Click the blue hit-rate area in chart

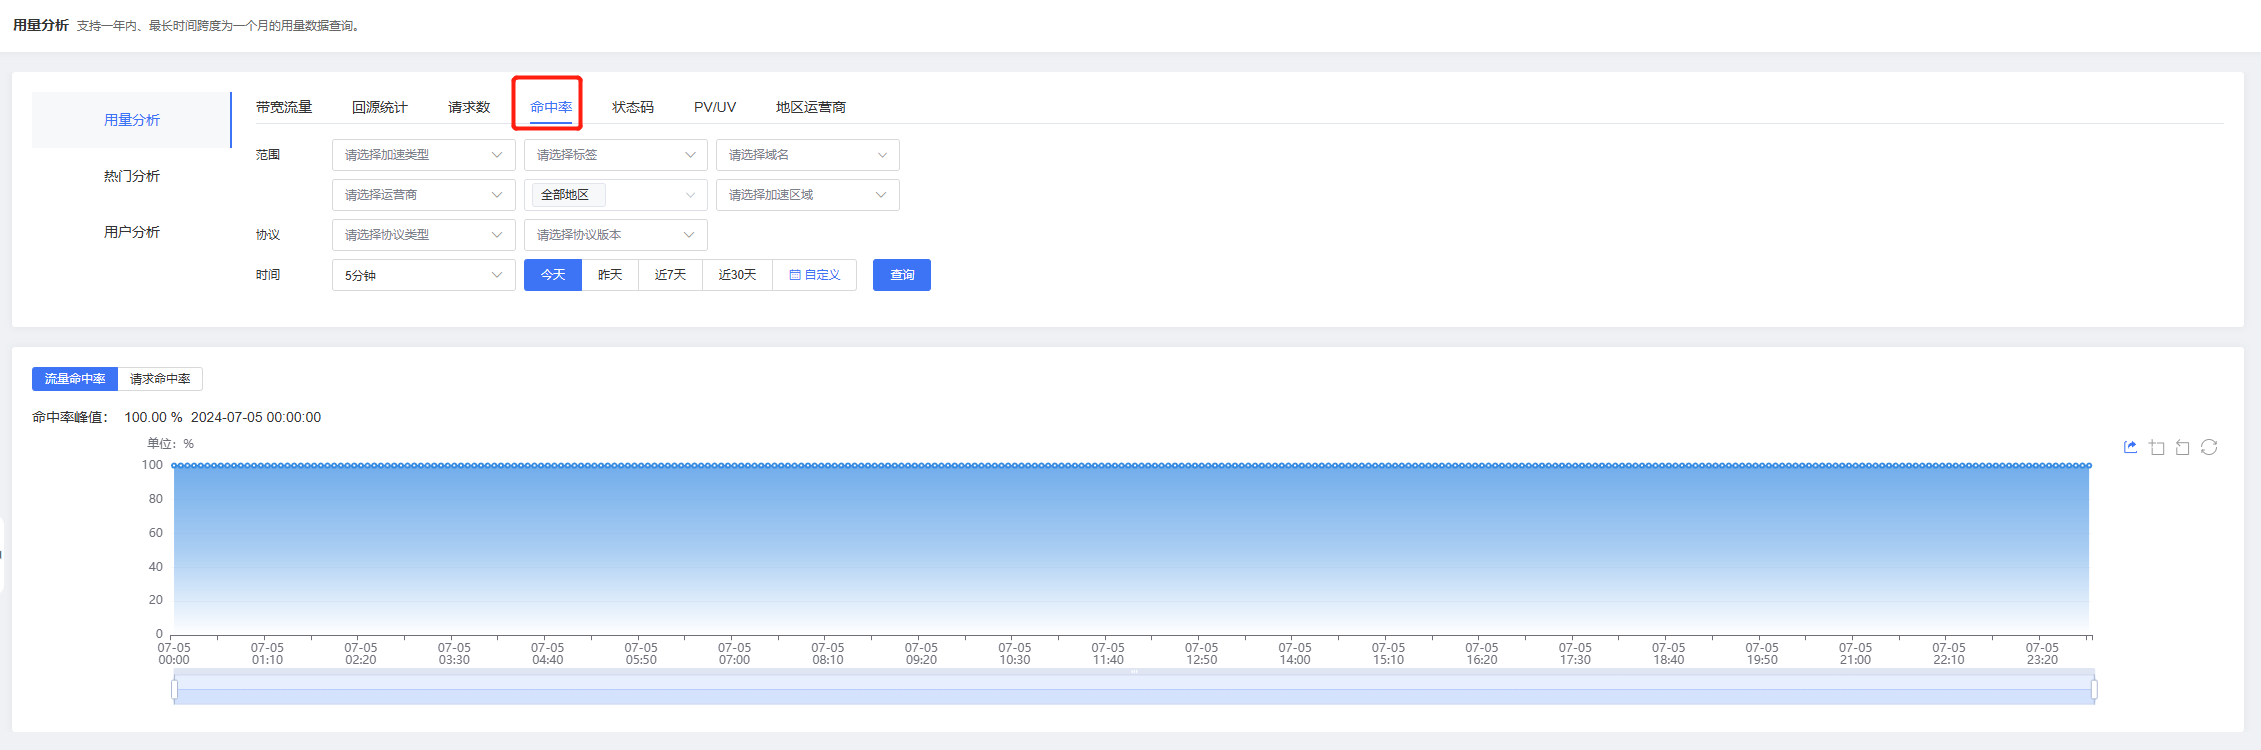coord(1131,550)
